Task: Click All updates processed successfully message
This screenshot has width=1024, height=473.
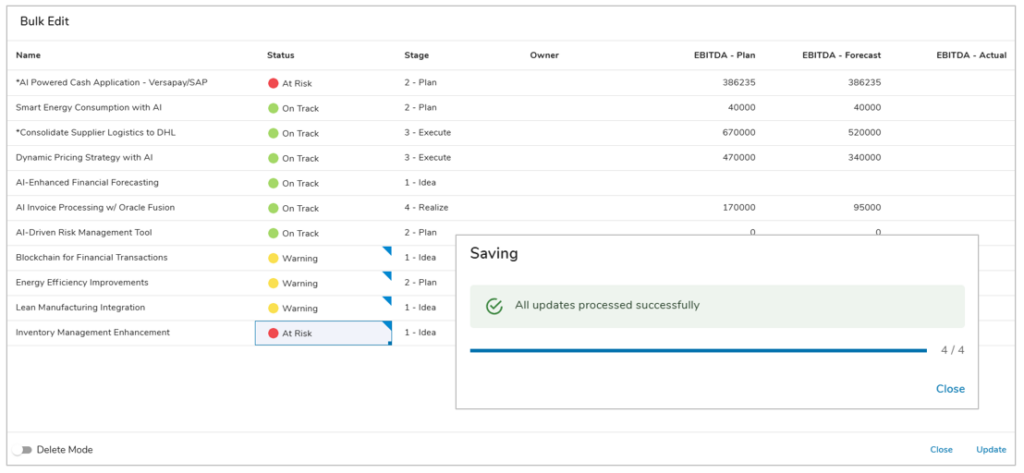Action: coord(607,305)
